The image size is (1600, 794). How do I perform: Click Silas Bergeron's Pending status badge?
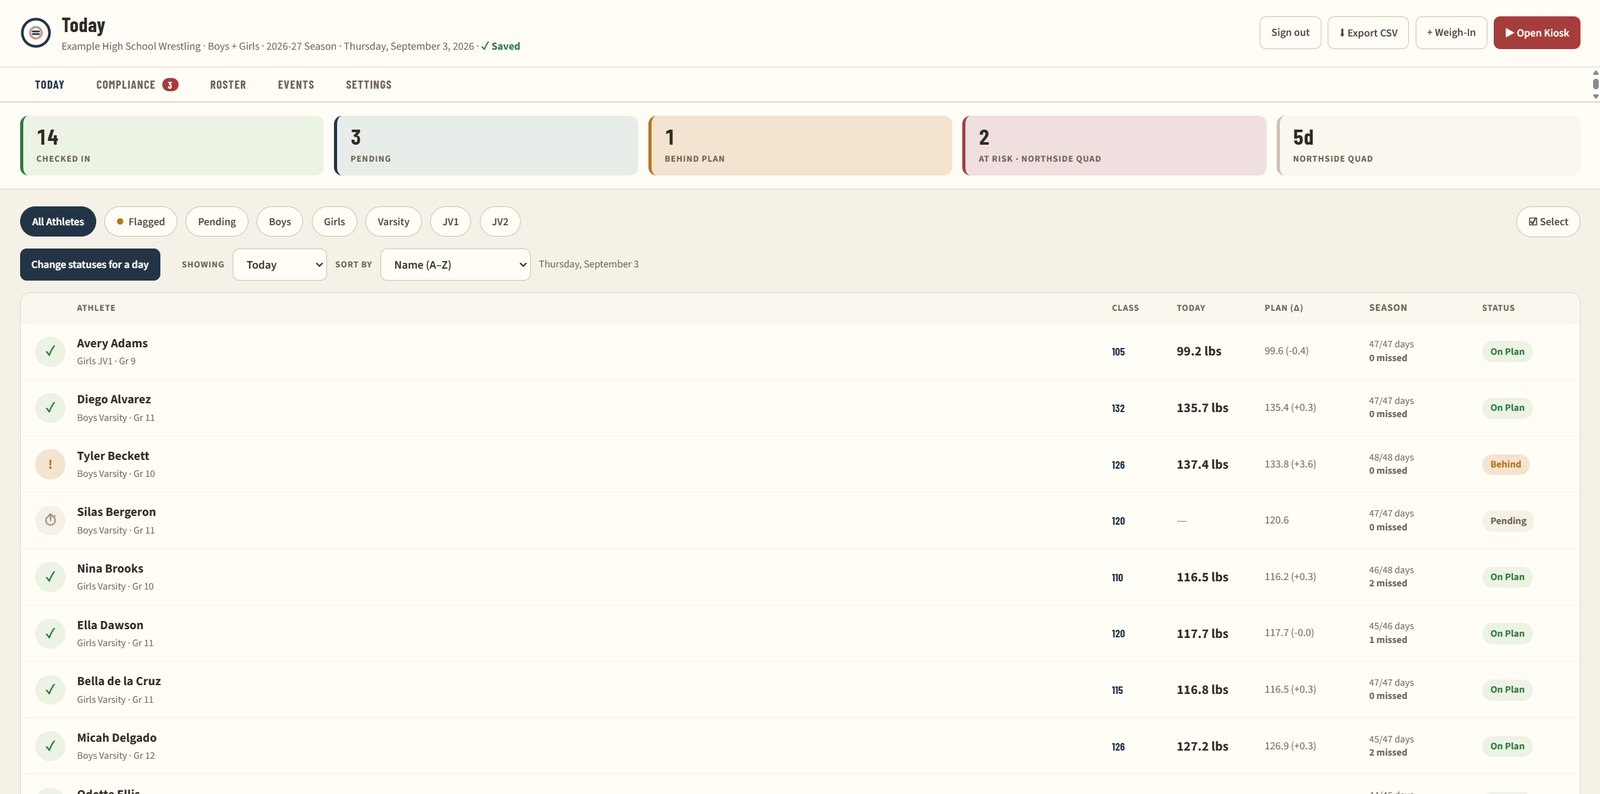1508,521
